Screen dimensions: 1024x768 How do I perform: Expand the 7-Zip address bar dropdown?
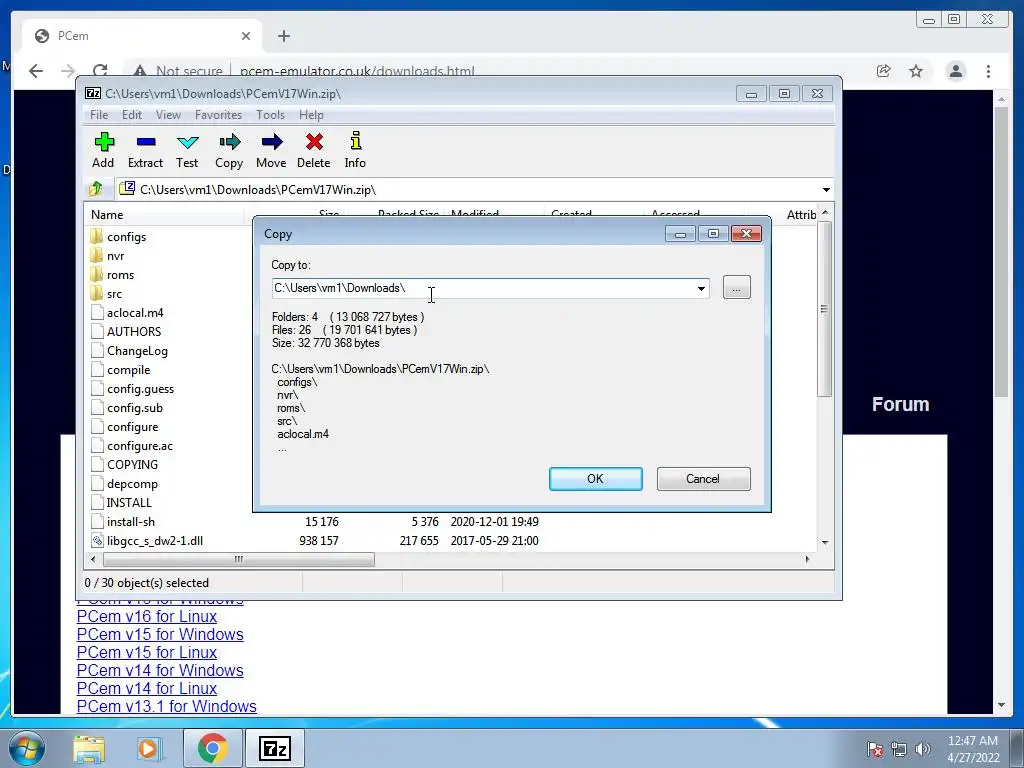(826, 189)
